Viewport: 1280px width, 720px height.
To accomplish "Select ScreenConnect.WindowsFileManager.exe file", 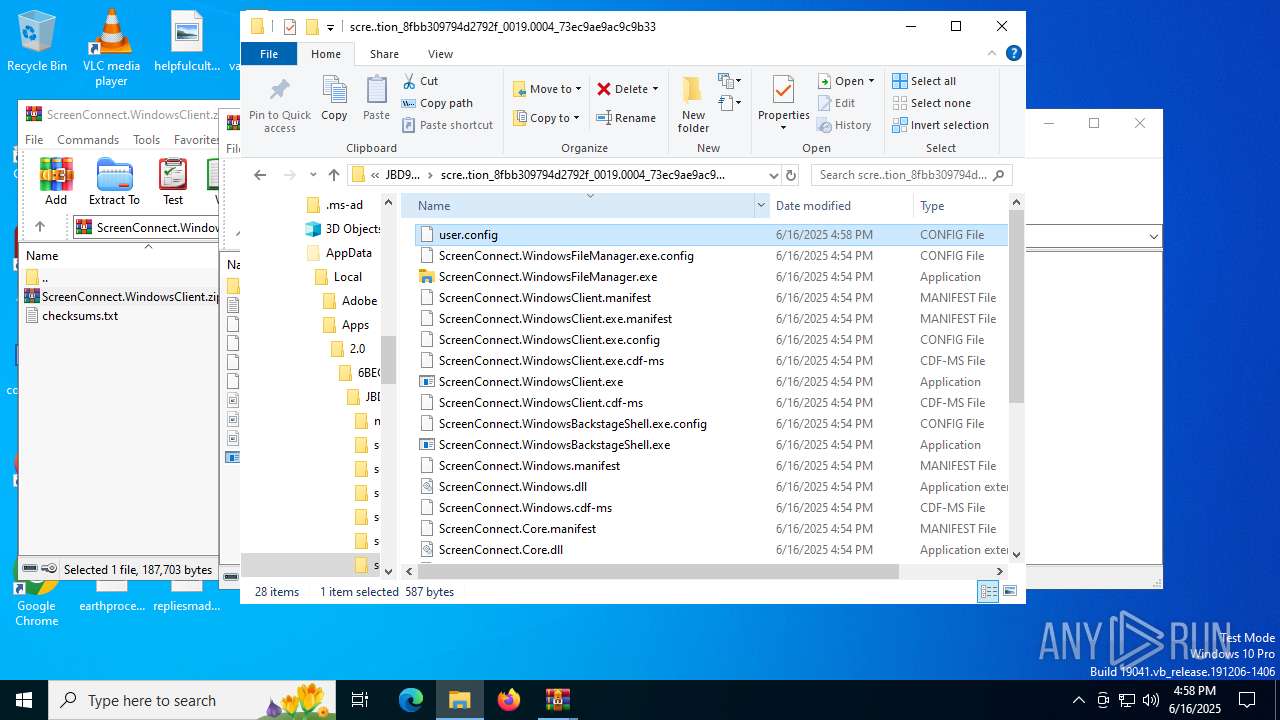I will click(711, 277).
